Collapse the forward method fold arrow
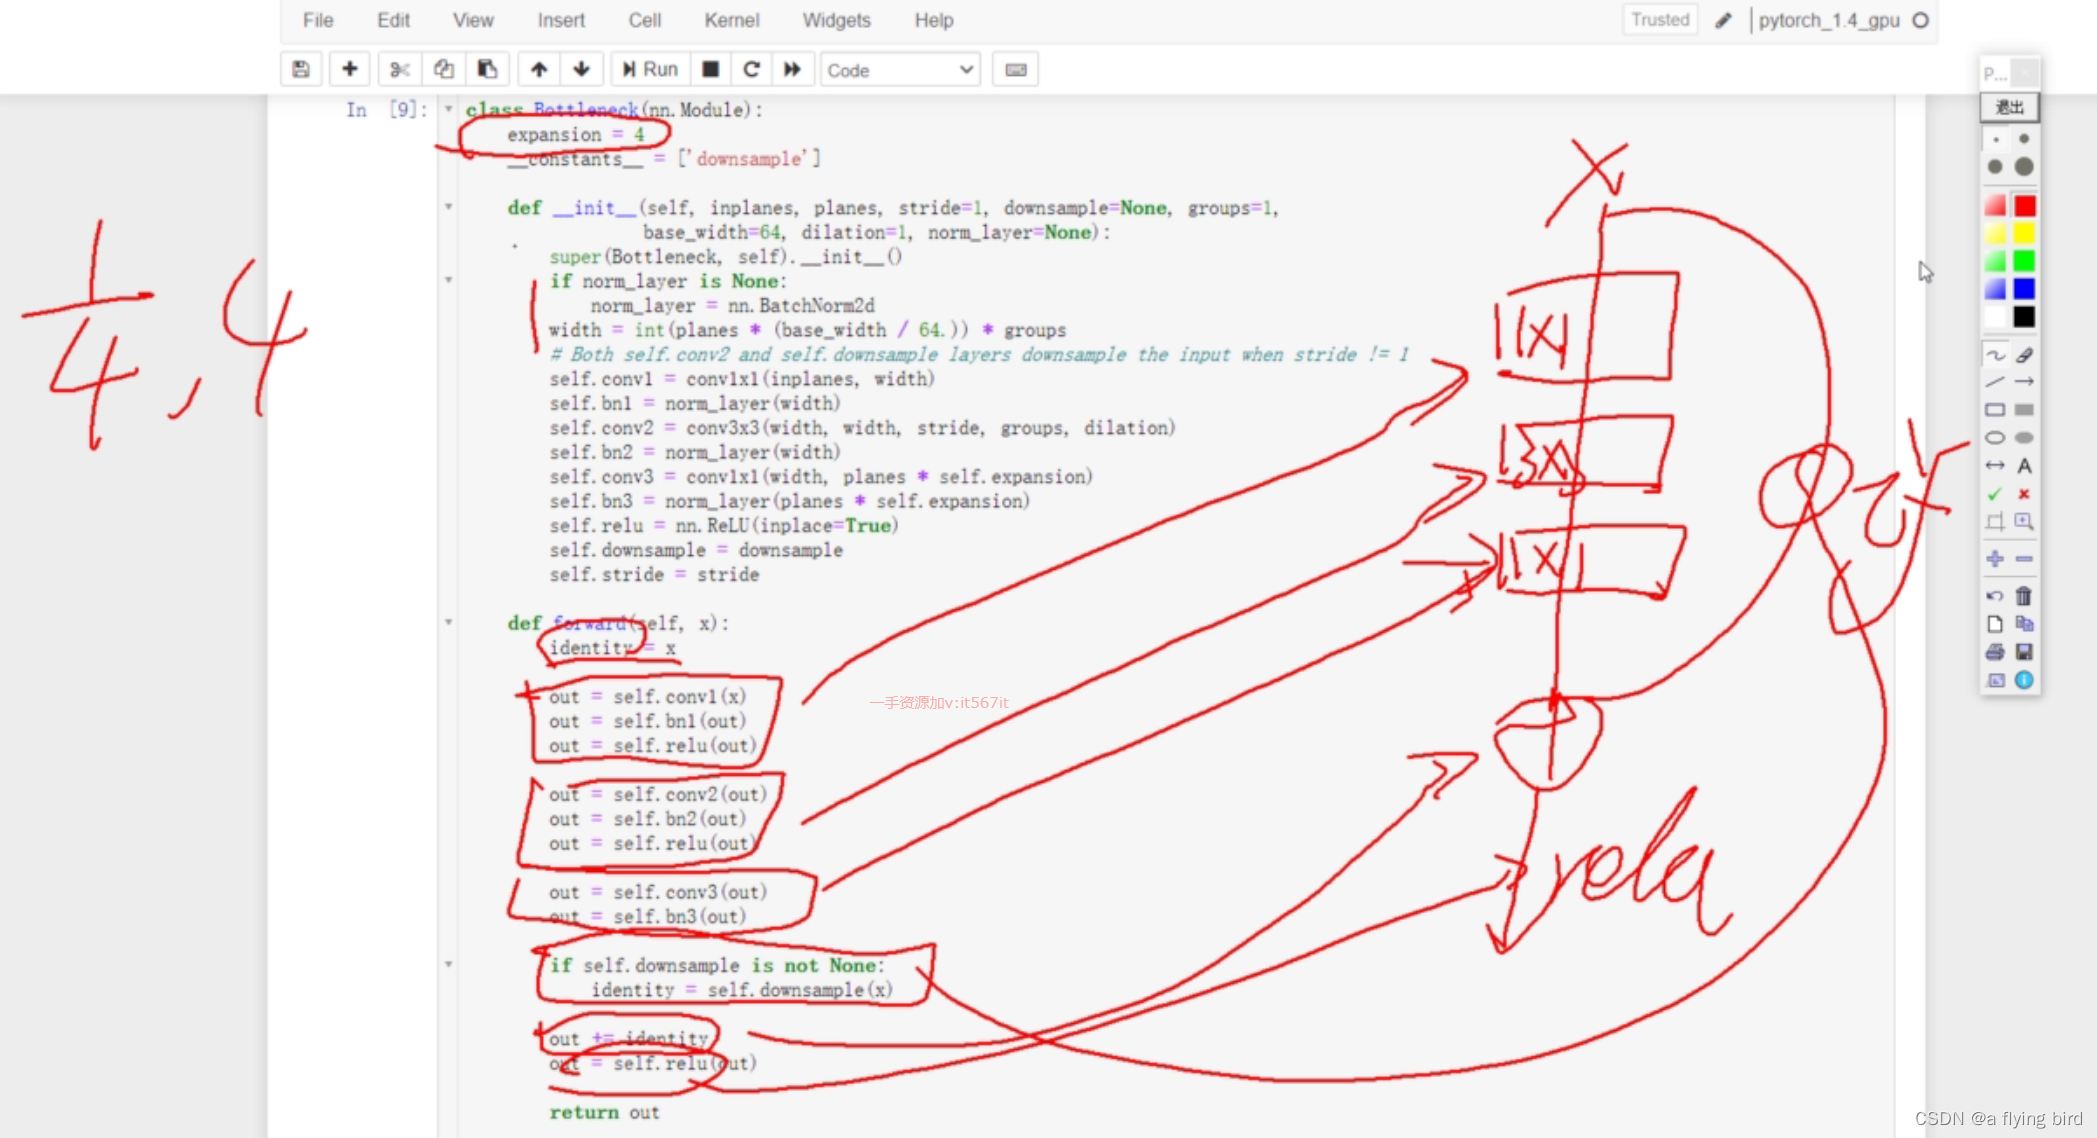This screenshot has height=1138, width=2097. click(449, 622)
